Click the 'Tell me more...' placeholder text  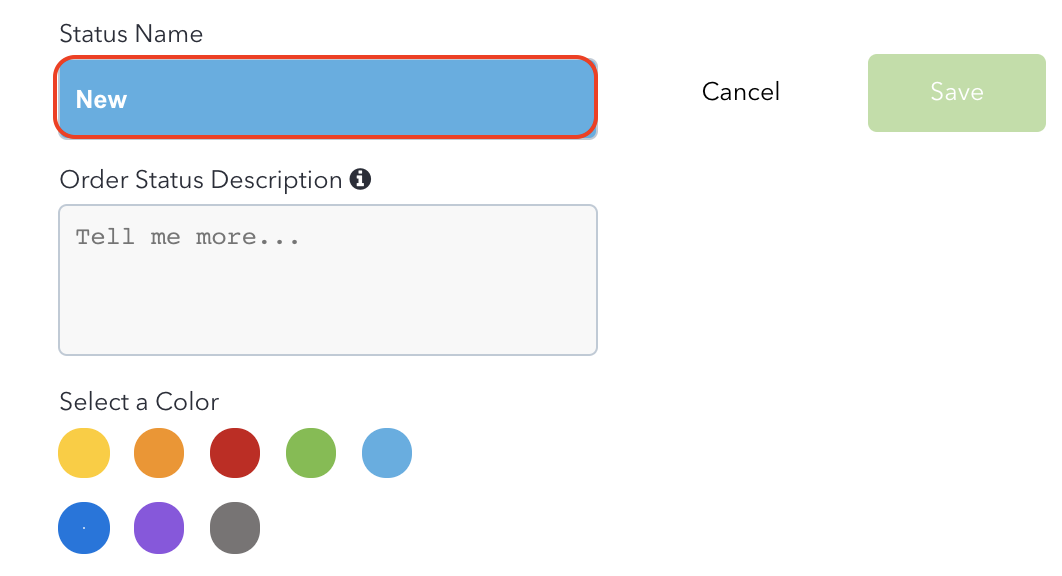click(187, 237)
